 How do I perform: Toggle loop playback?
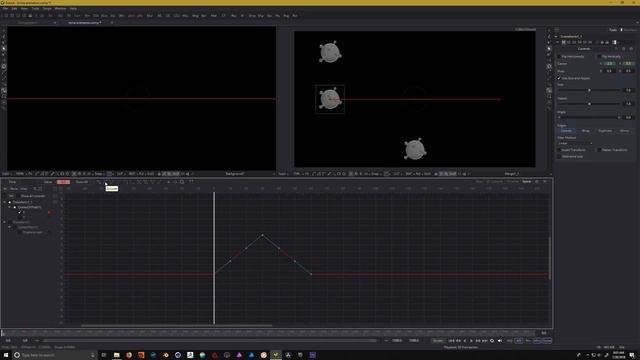492,340
